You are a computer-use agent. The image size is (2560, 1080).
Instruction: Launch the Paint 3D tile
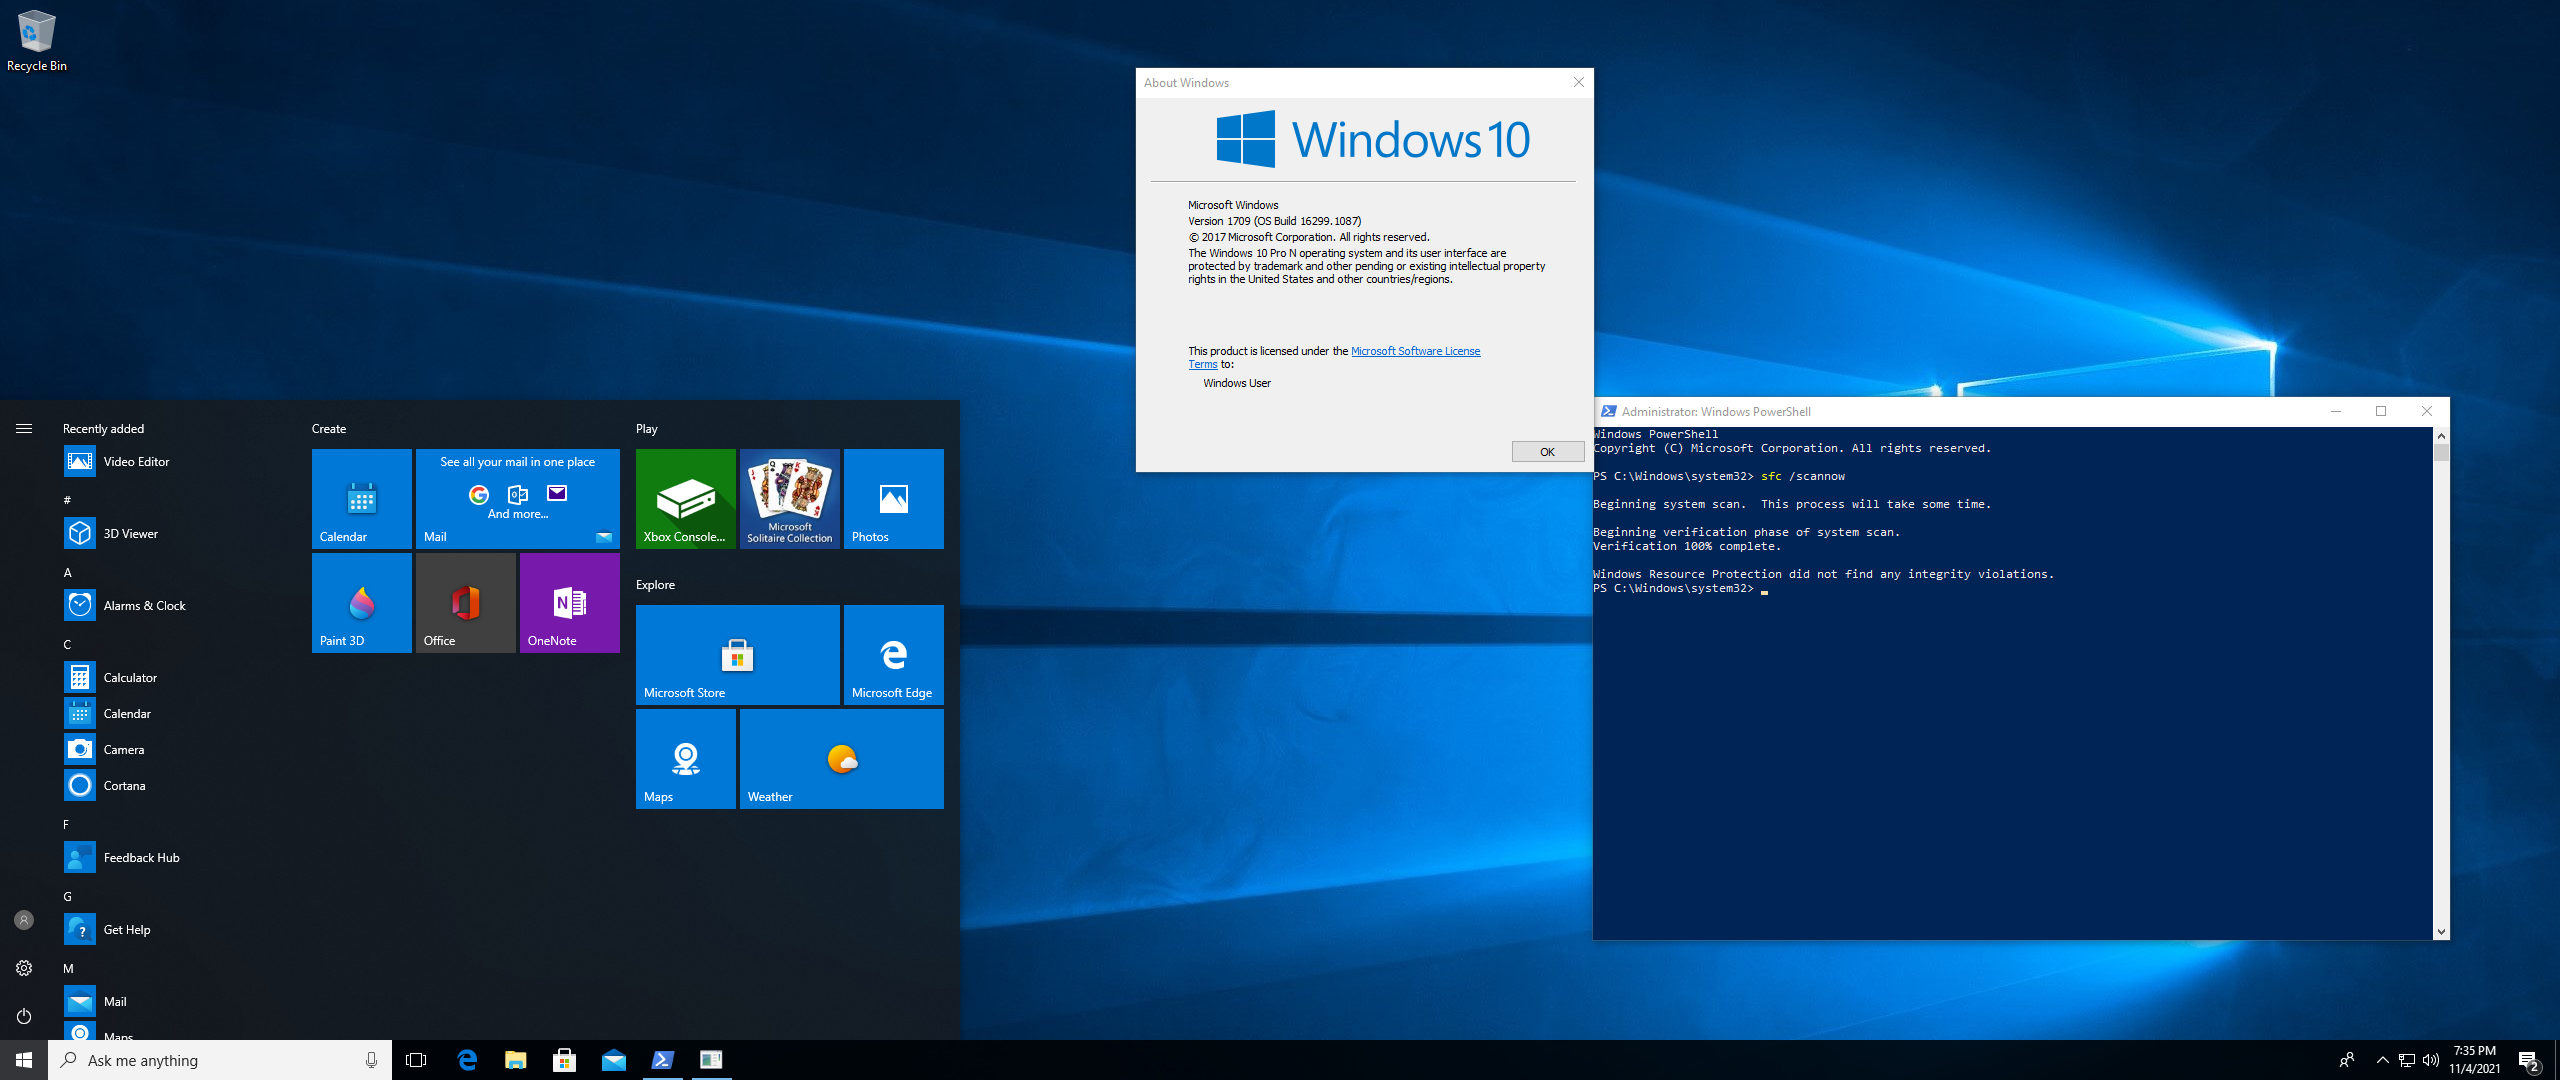[362, 603]
